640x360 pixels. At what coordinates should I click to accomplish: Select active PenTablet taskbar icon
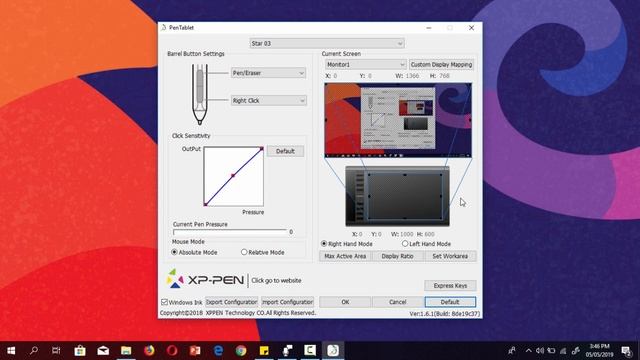(333, 351)
